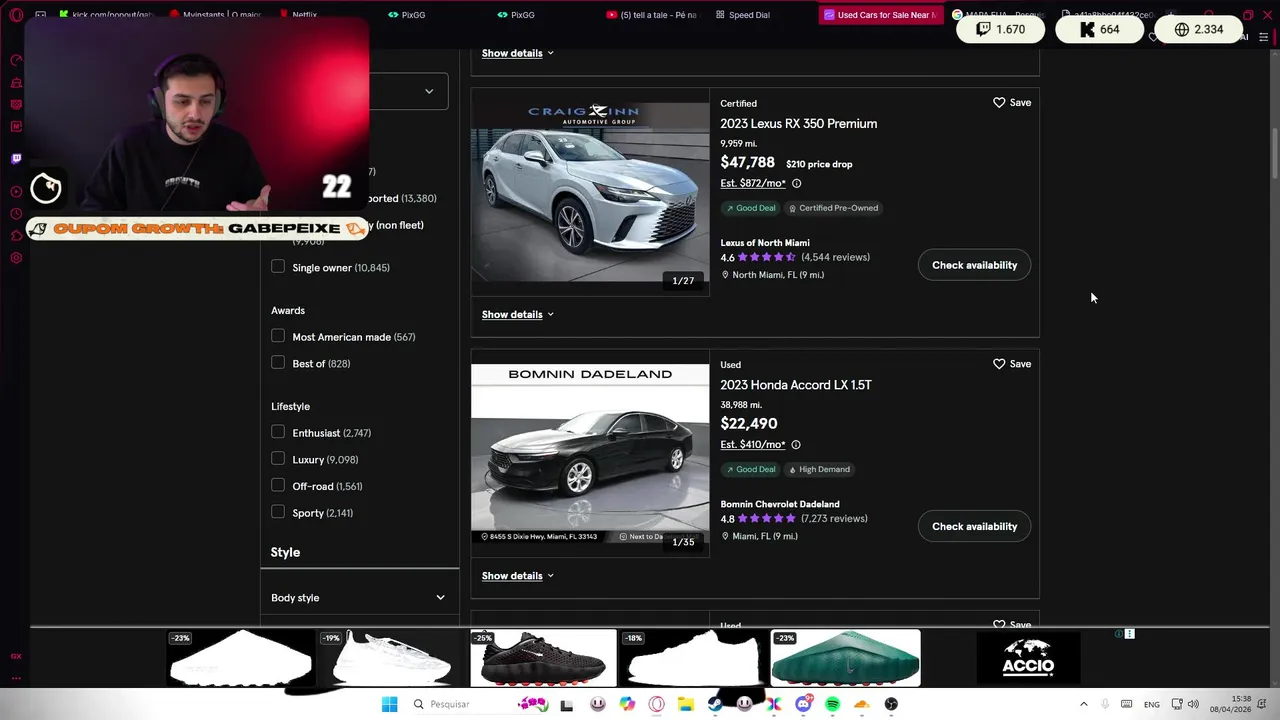Expand Show details for the Honda Accord
Viewport: 1280px width, 720px height.
coord(517,576)
